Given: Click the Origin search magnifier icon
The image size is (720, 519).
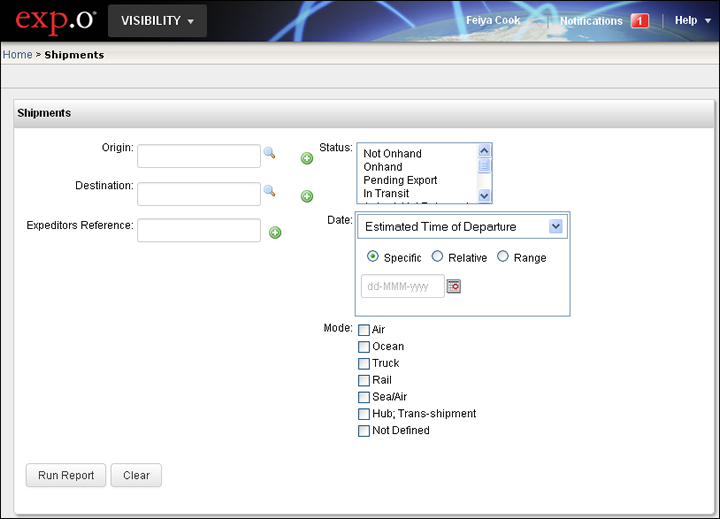Looking at the screenshot, I should tap(269, 154).
